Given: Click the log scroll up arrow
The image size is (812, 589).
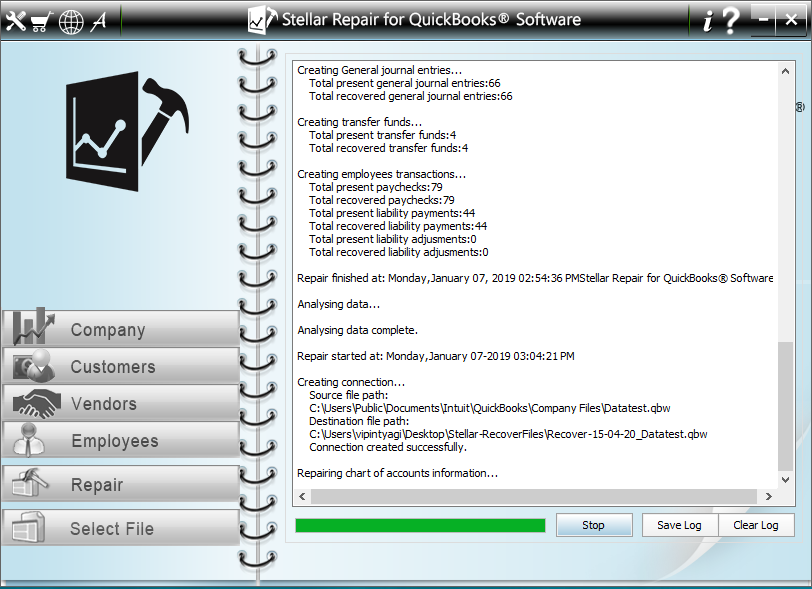Looking at the screenshot, I should click(785, 71).
